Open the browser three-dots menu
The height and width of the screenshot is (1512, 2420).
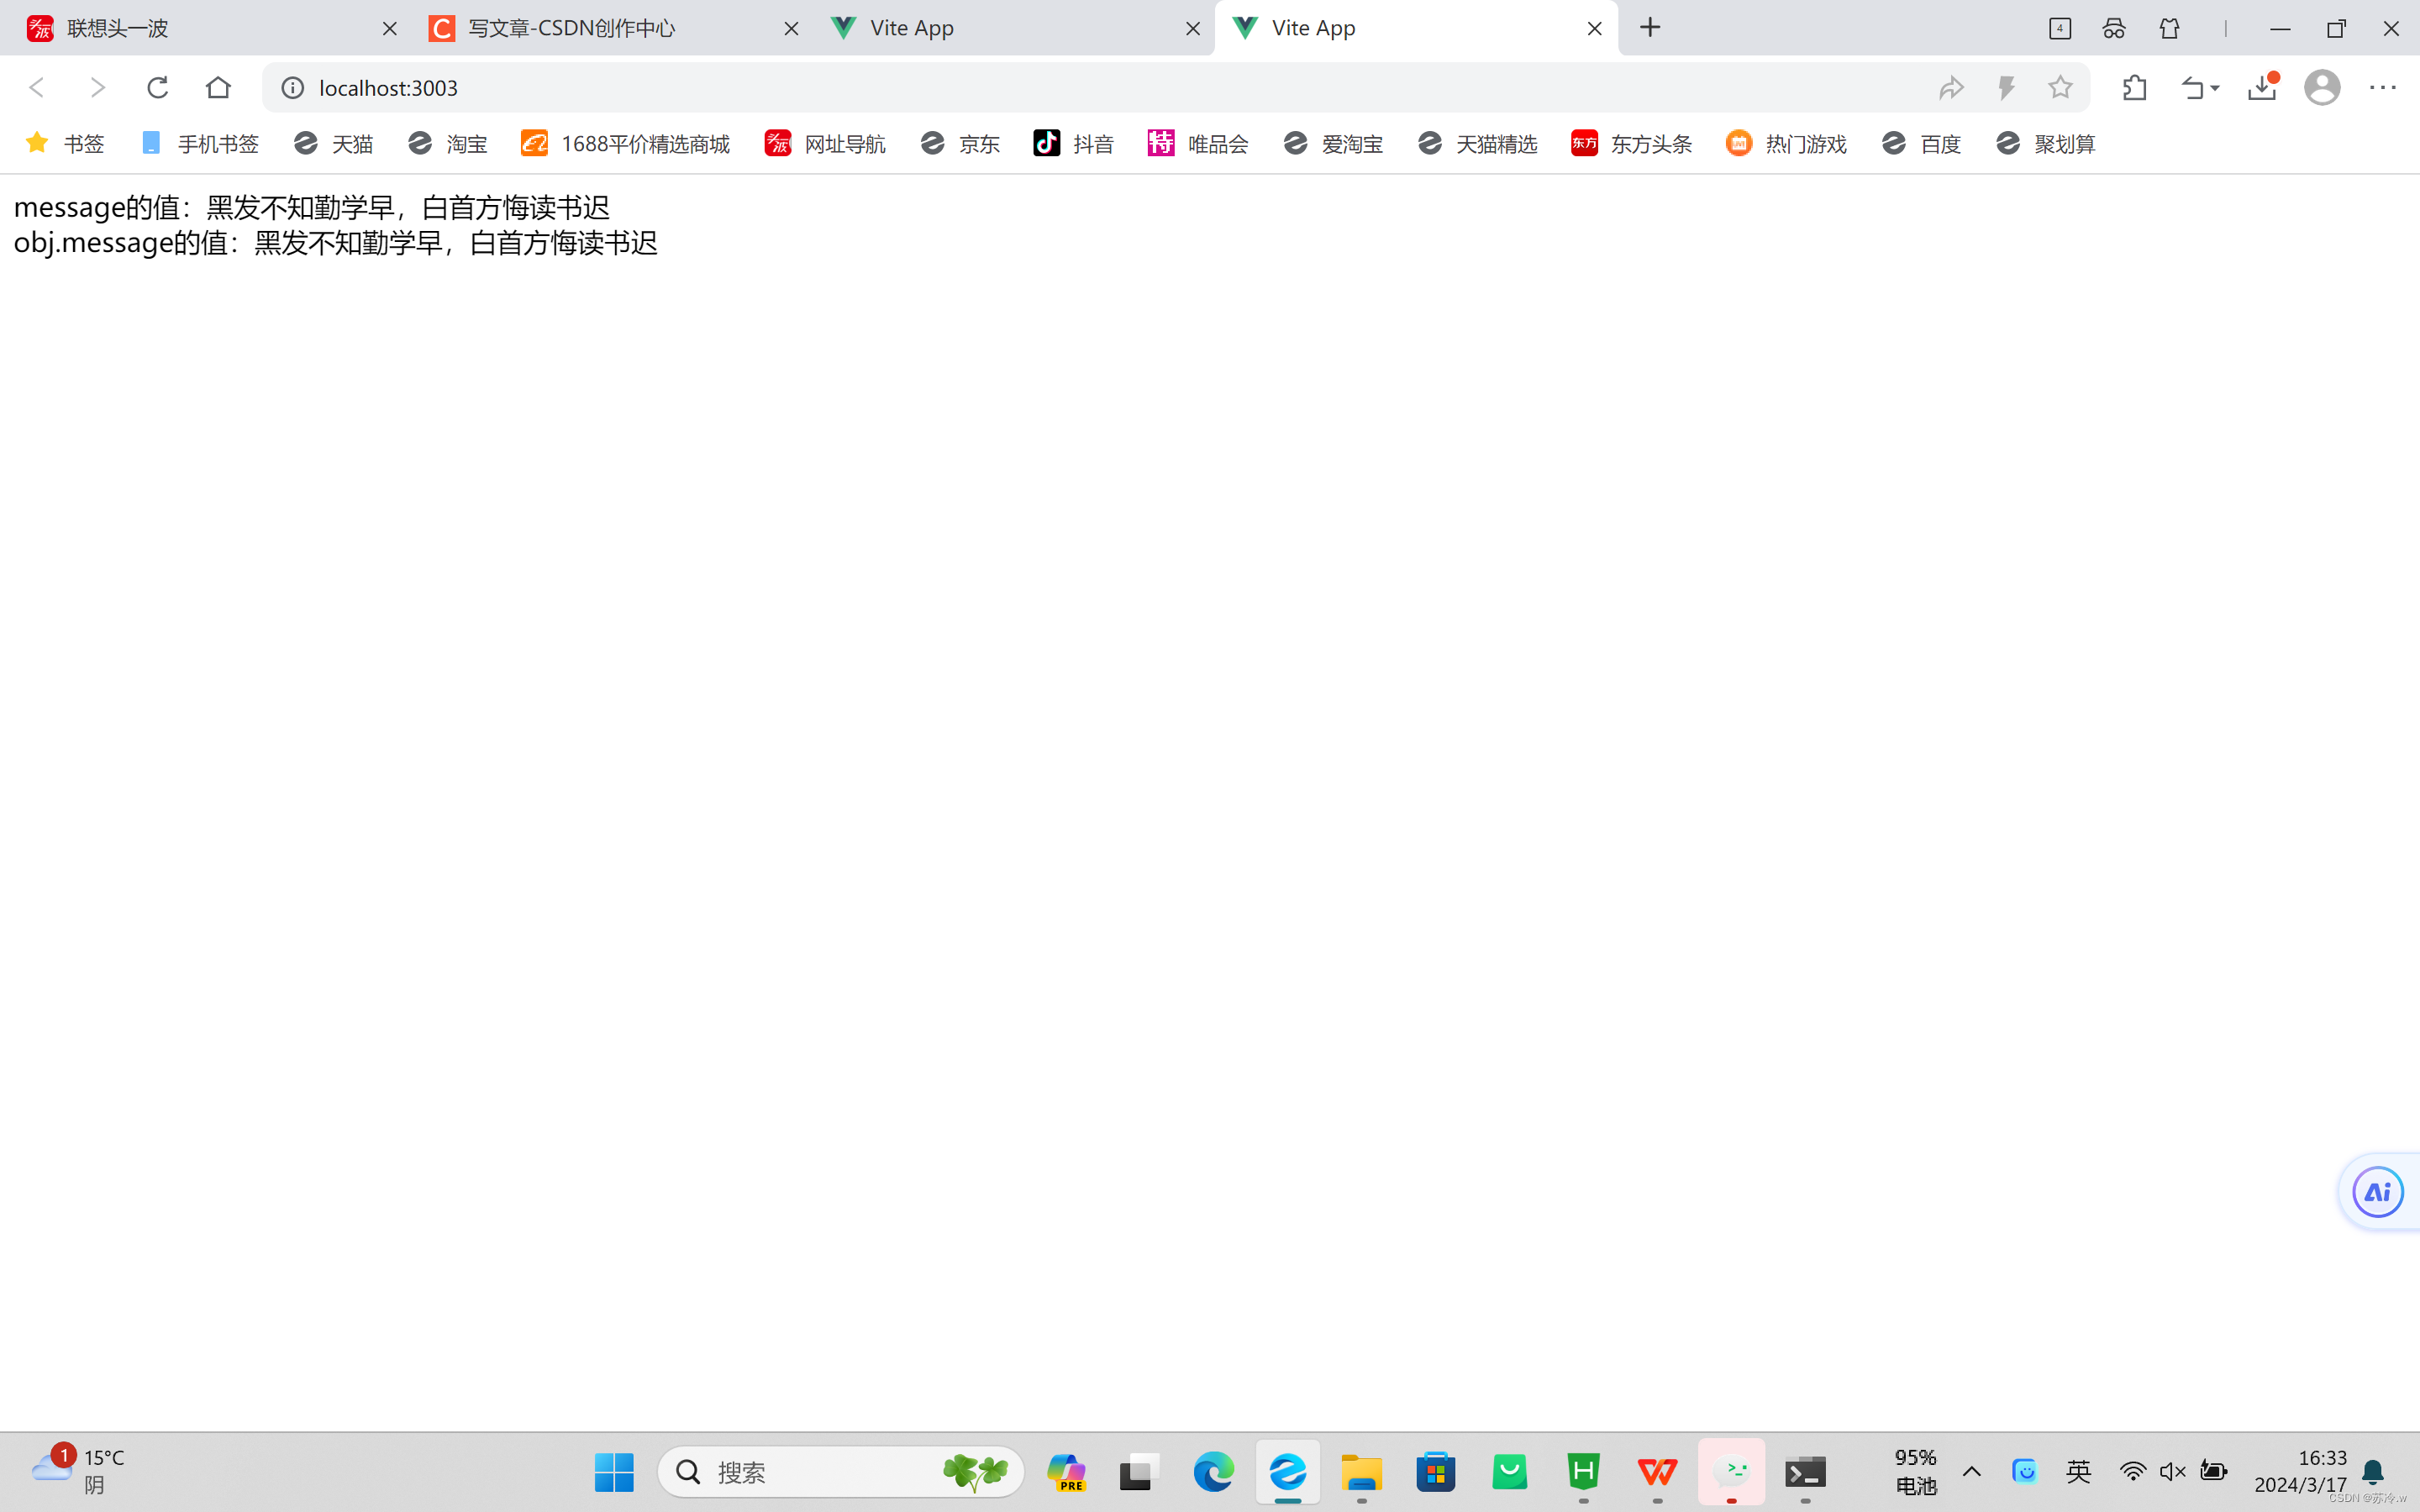point(2383,88)
